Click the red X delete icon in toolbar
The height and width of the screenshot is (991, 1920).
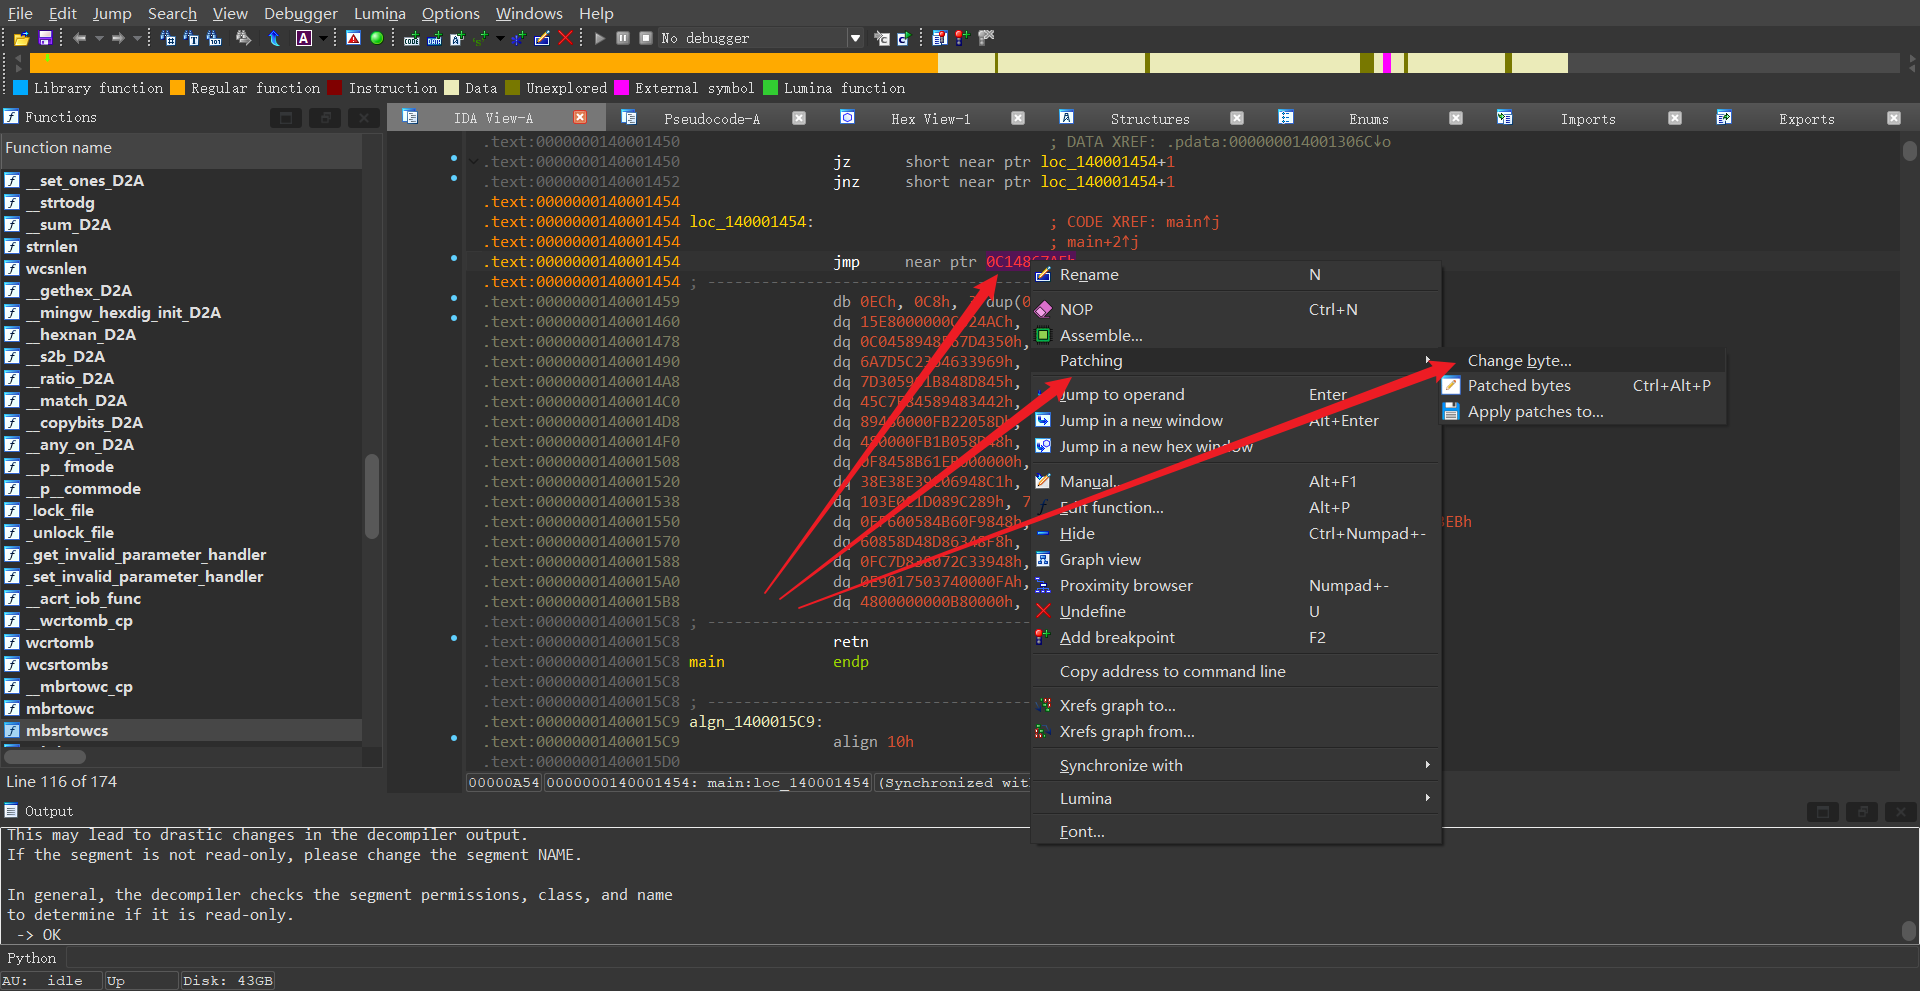tap(565, 38)
